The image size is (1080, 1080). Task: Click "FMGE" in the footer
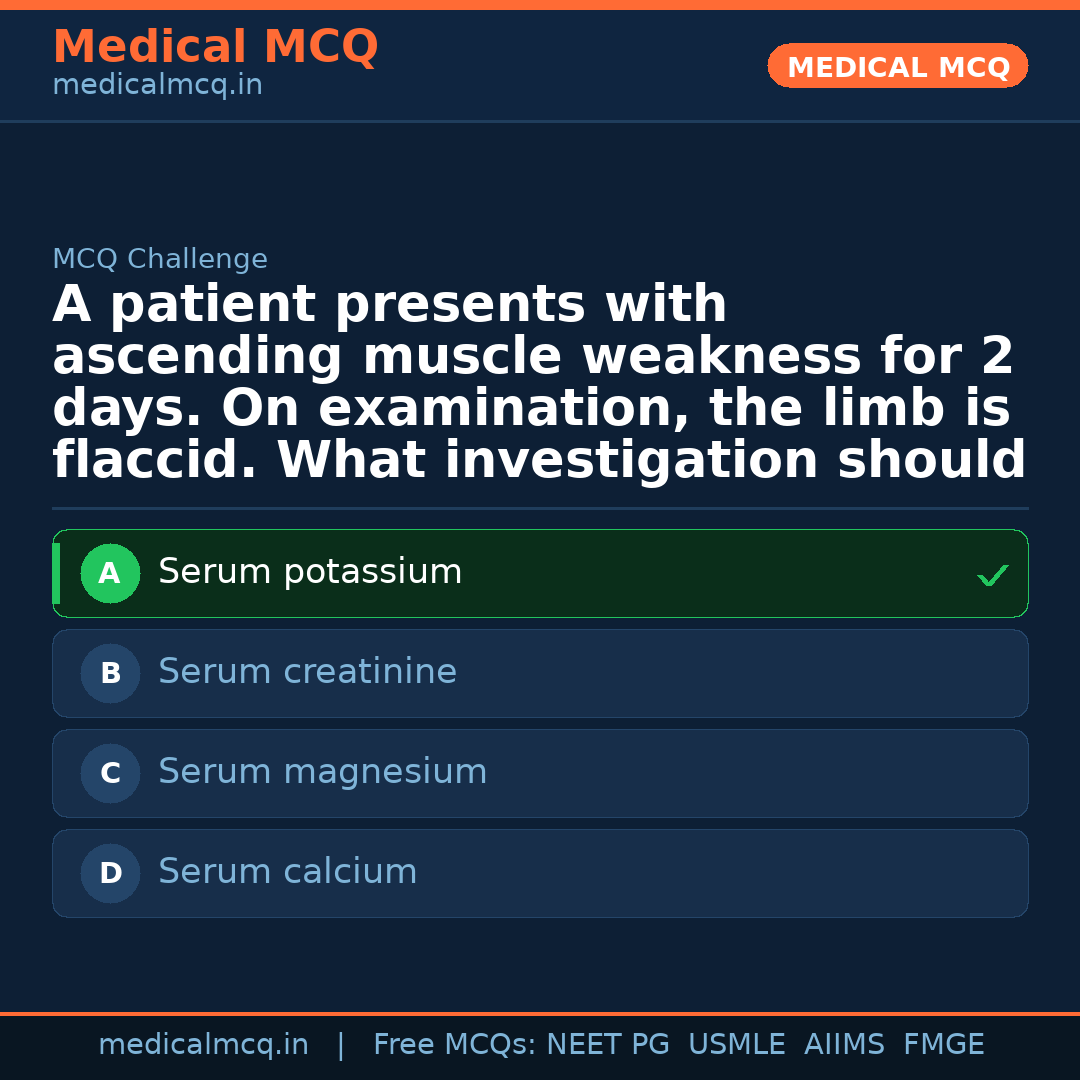pos(944,1045)
